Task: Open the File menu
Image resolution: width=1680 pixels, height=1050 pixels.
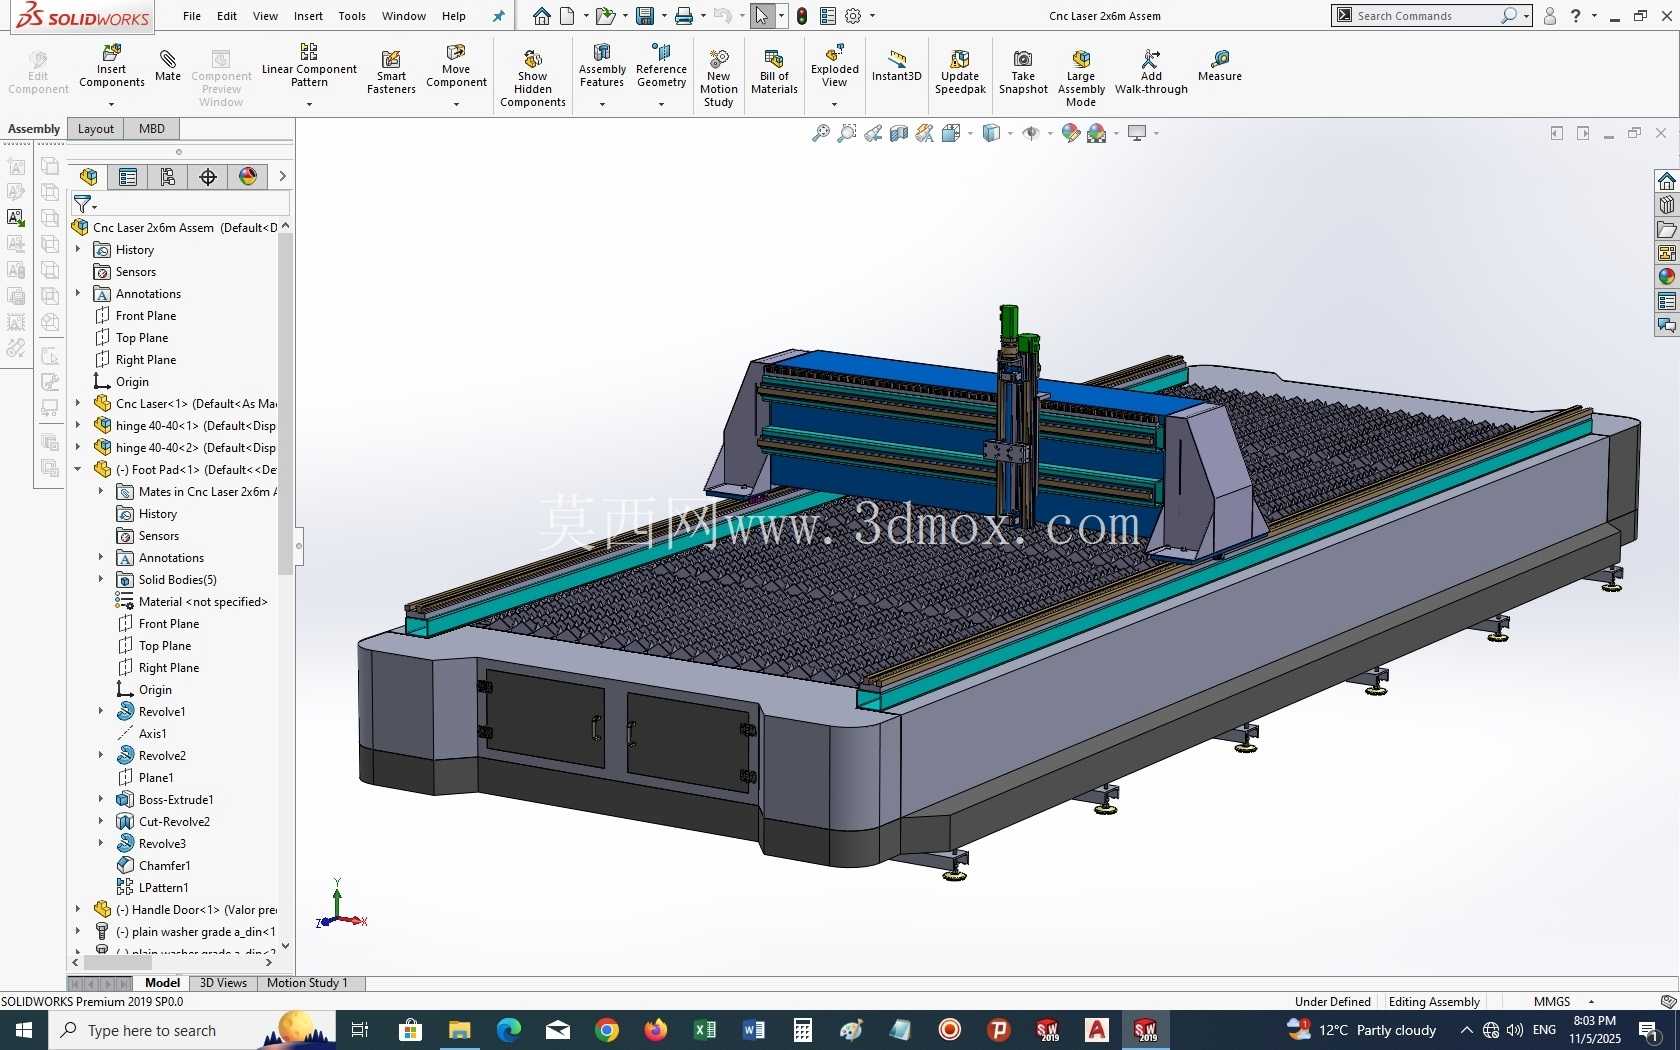Action: click(x=192, y=16)
